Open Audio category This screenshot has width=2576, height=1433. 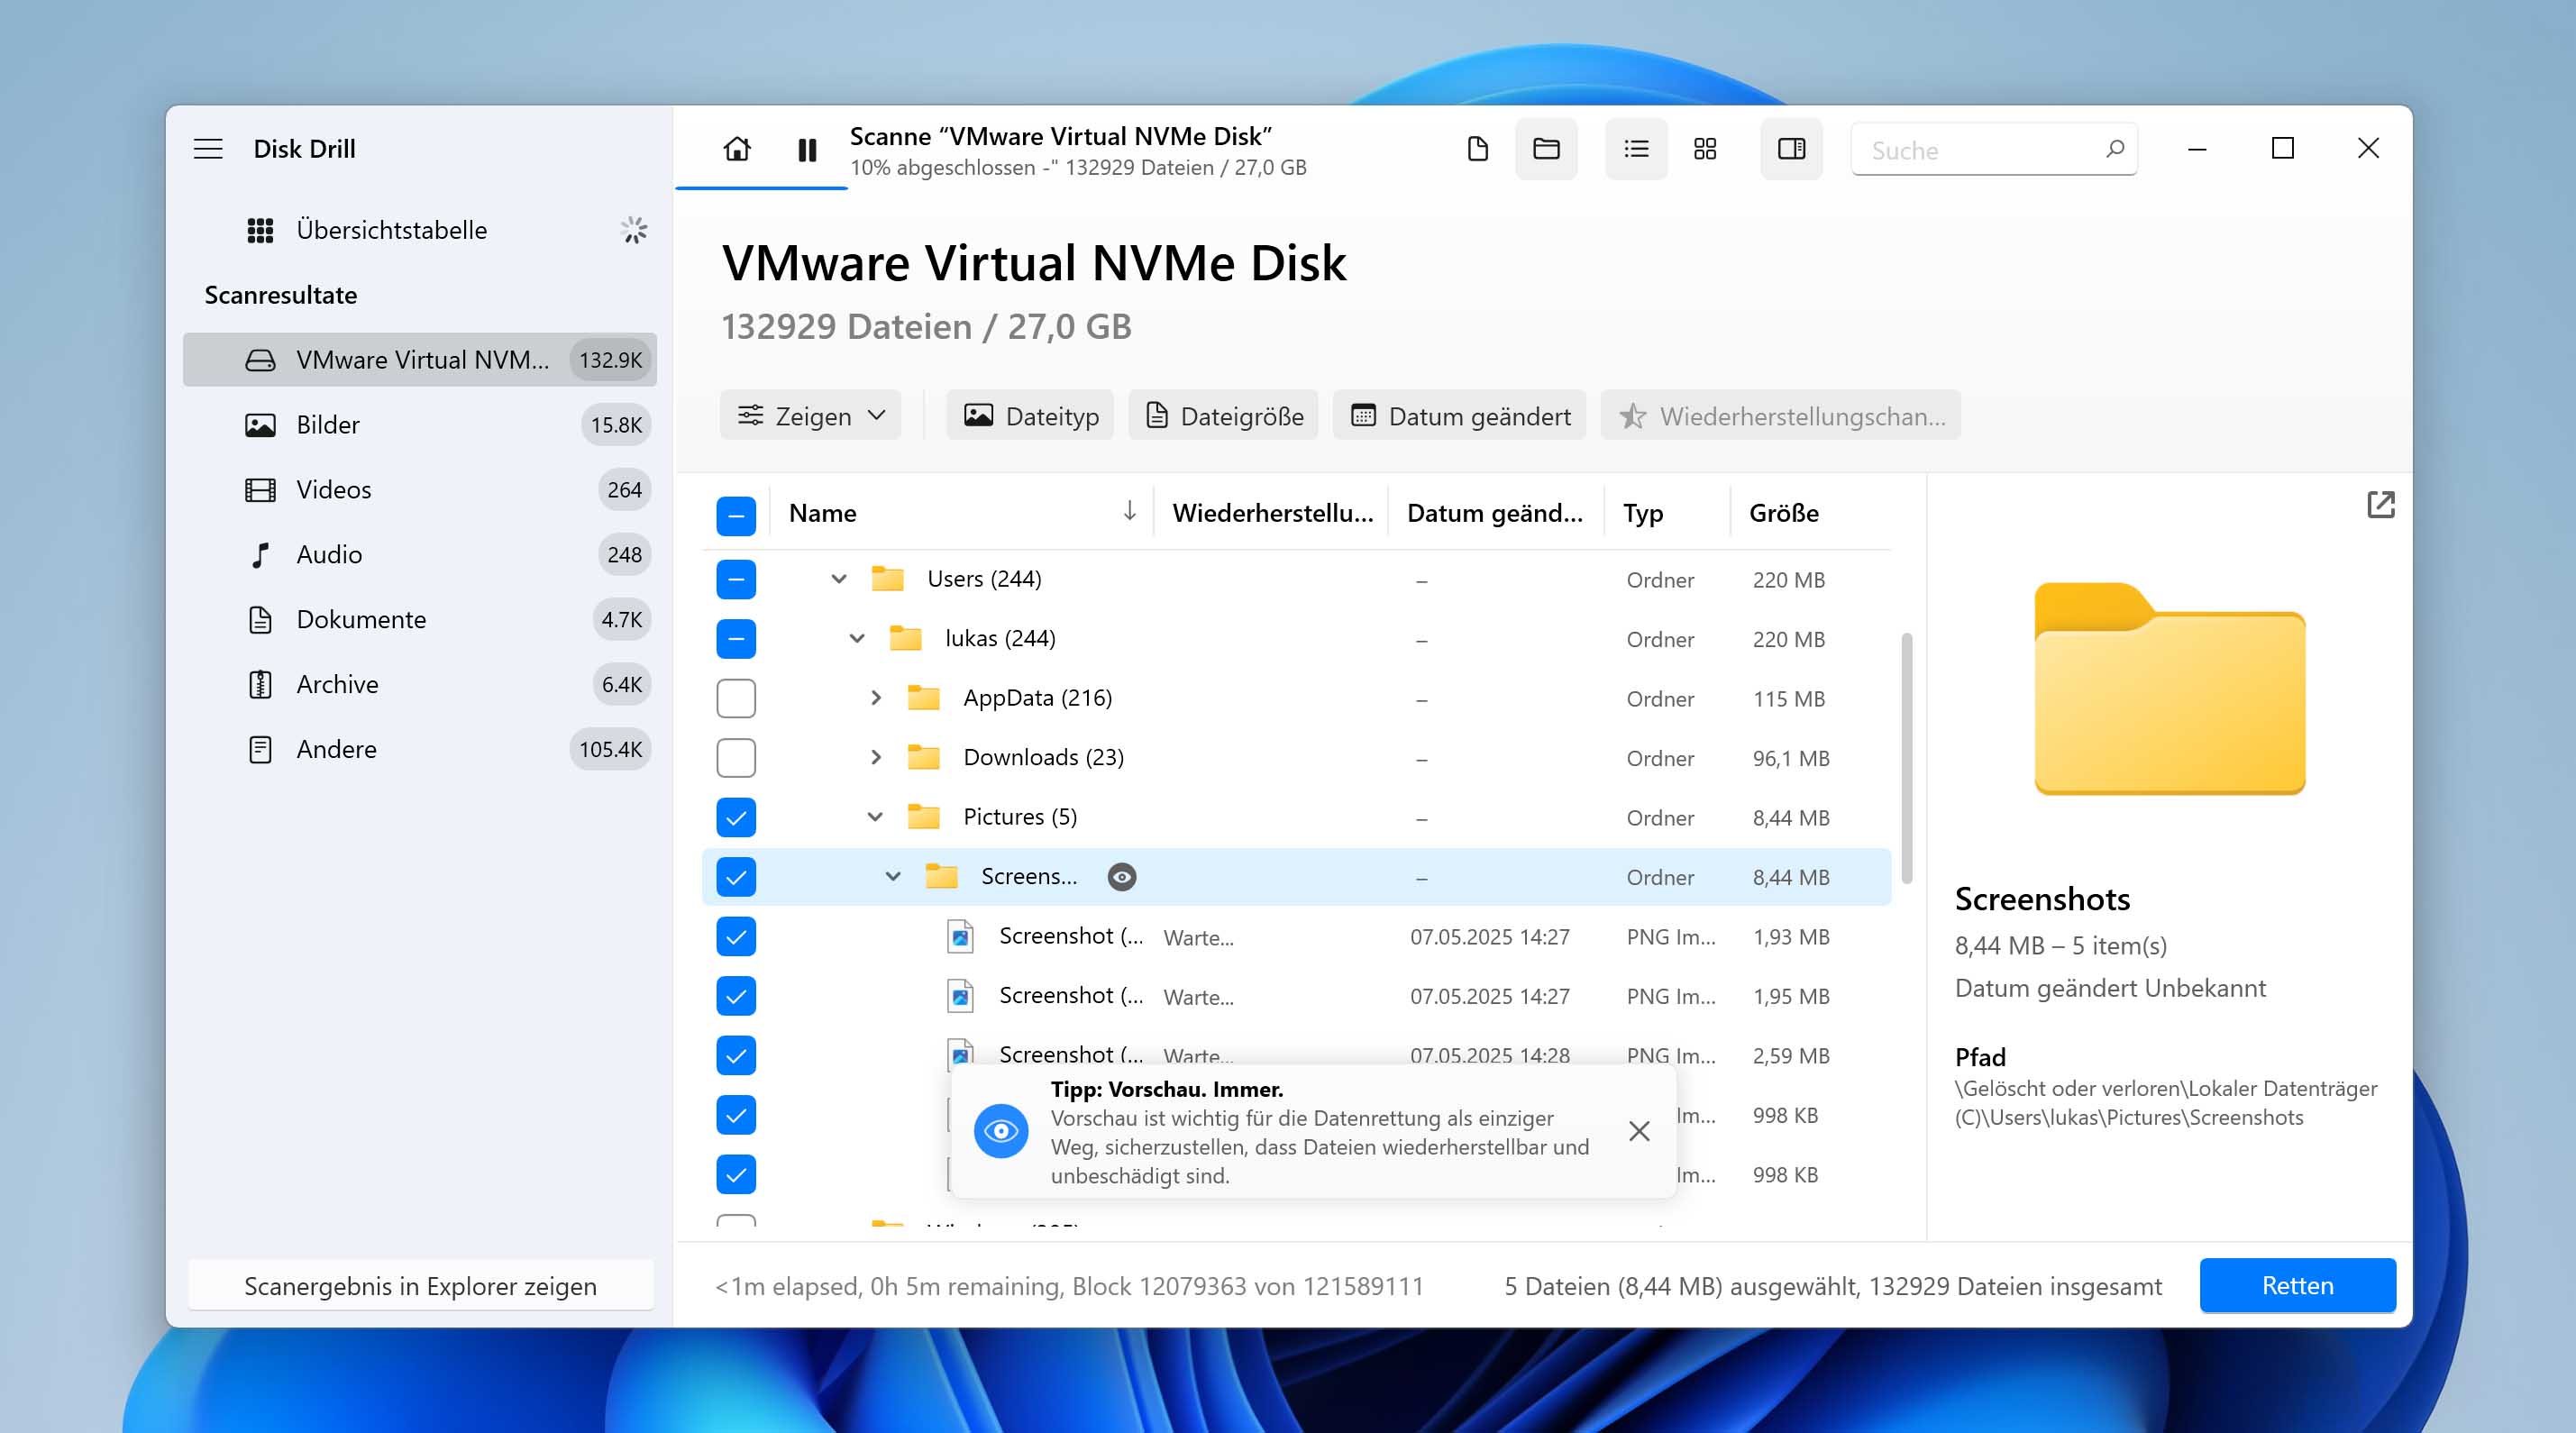coord(420,555)
